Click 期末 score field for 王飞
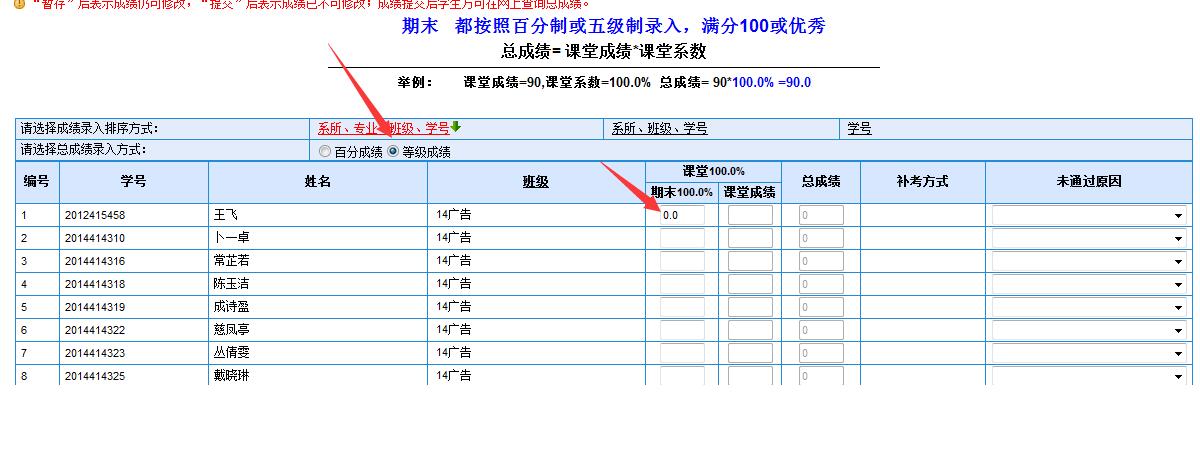This screenshot has width=1200, height=449. click(x=682, y=215)
